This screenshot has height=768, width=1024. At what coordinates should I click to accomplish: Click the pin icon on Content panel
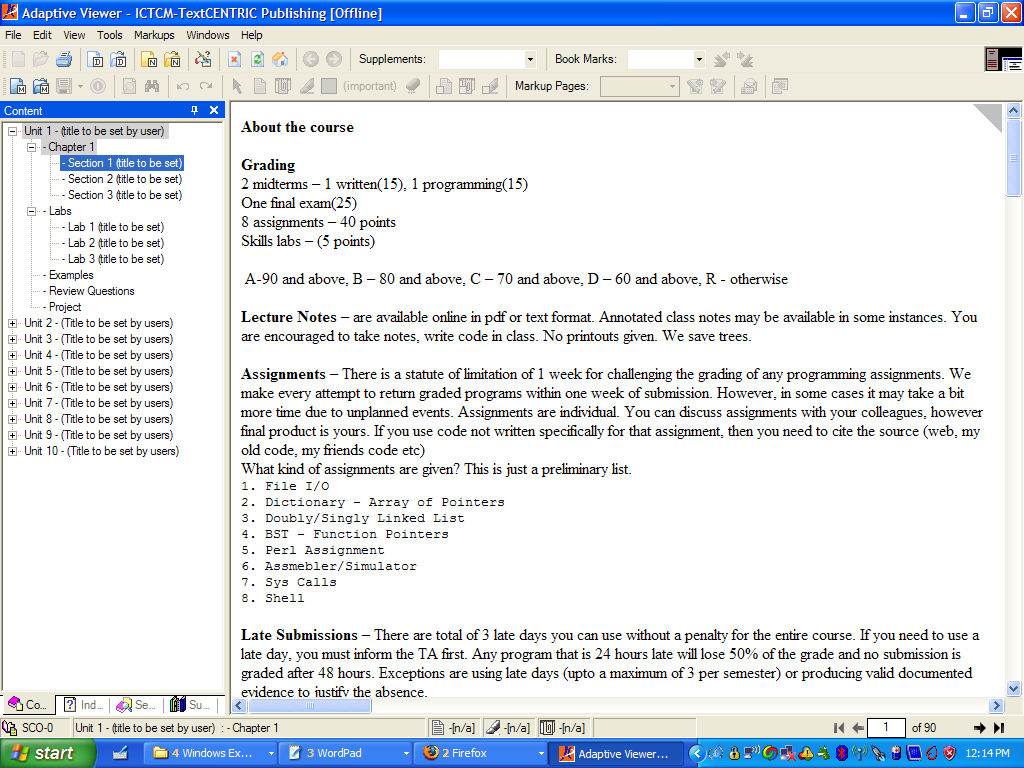(195, 110)
